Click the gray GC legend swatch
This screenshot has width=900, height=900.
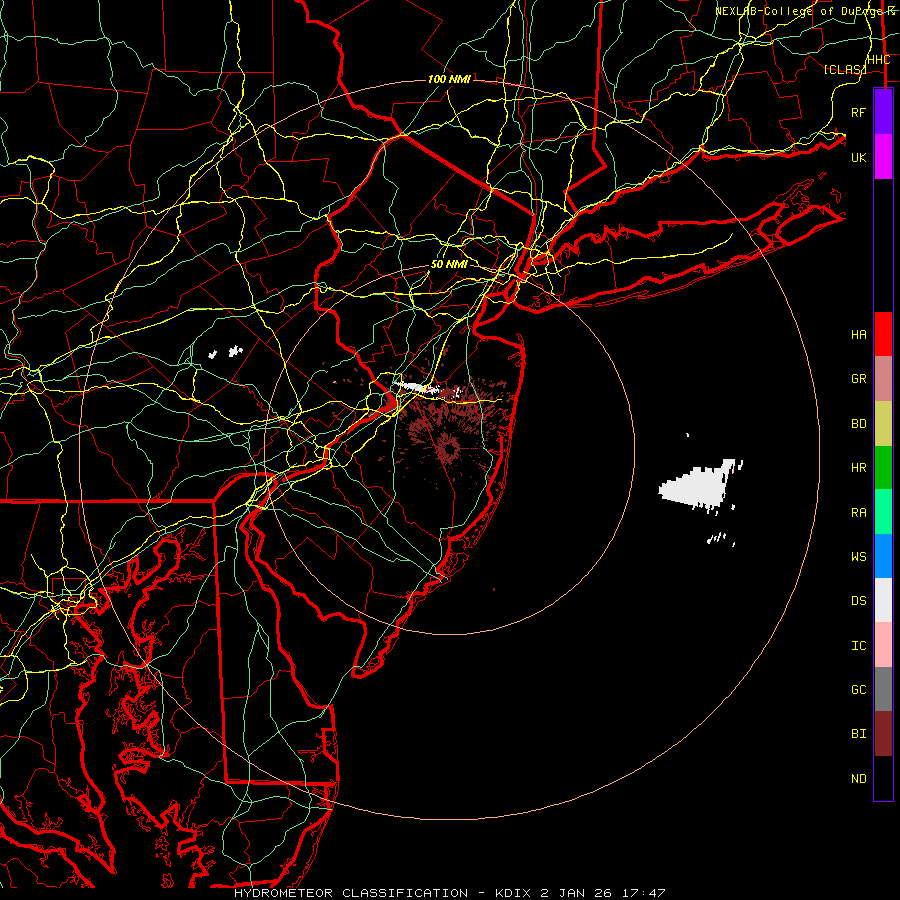[x=883, y=689]
